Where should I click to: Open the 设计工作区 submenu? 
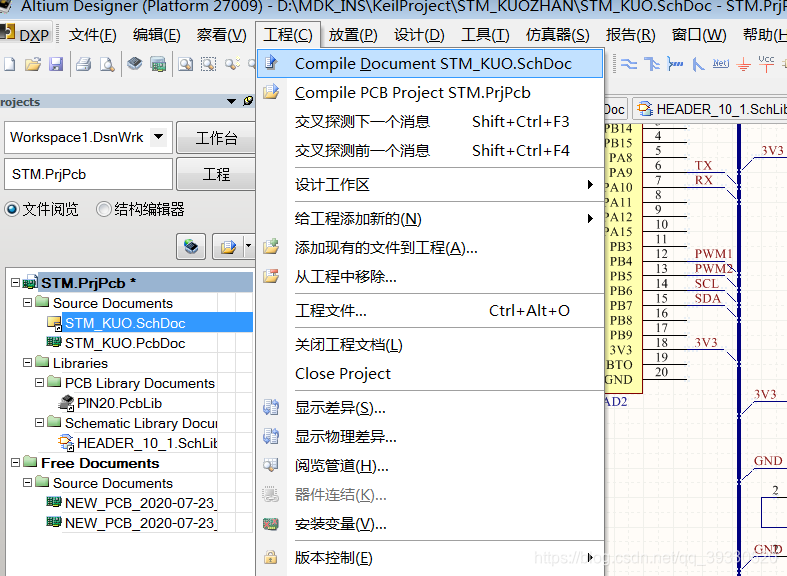click(x=431, y=185)
